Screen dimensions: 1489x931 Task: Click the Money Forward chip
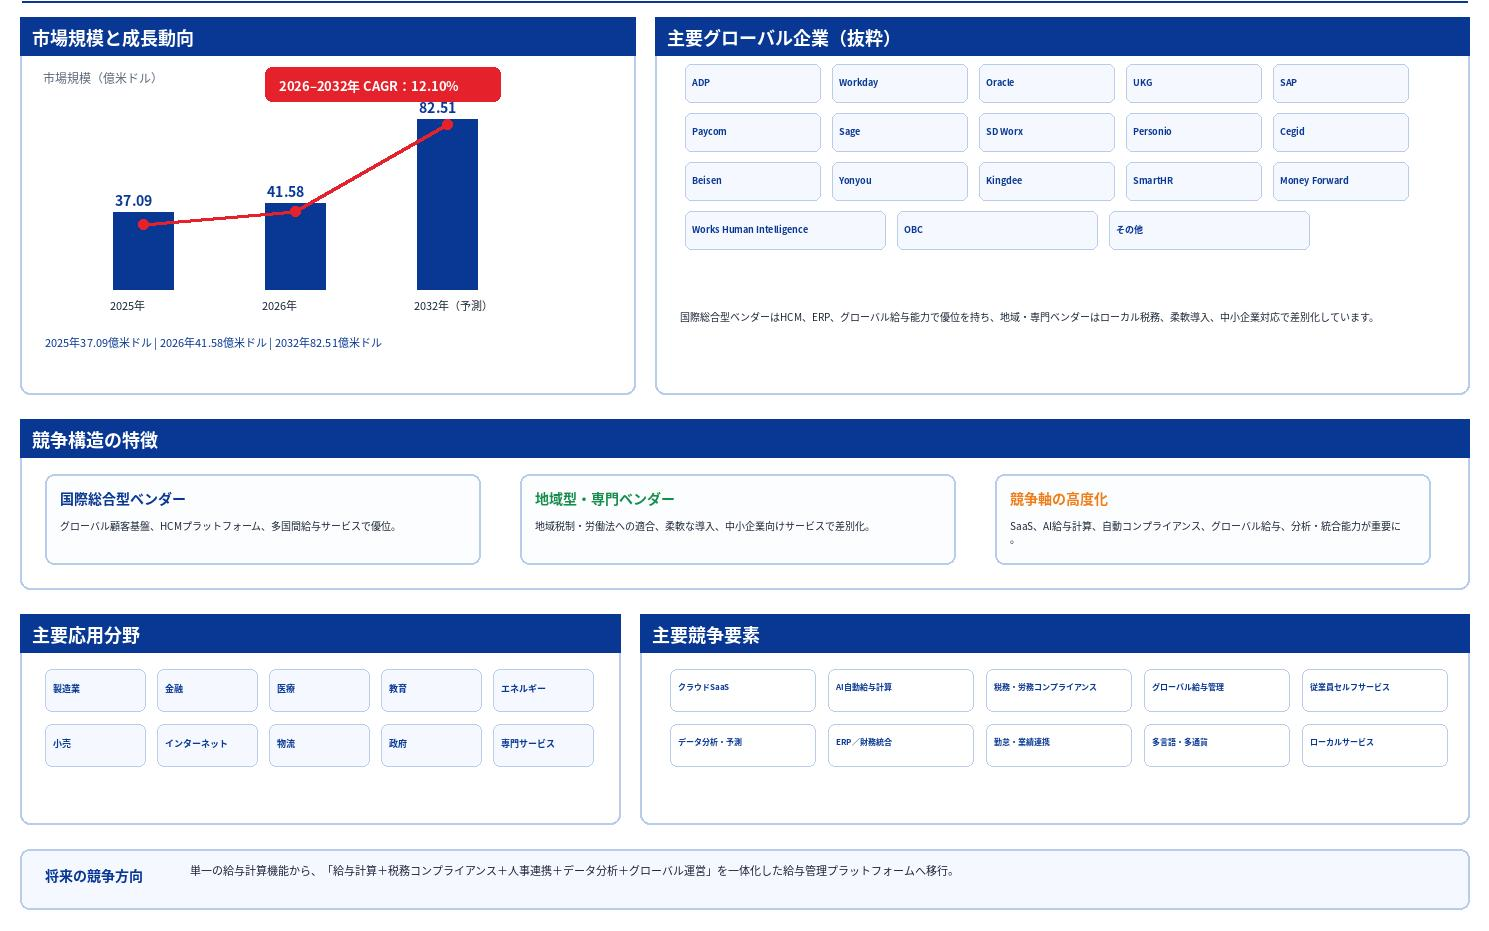point(1340,181)
